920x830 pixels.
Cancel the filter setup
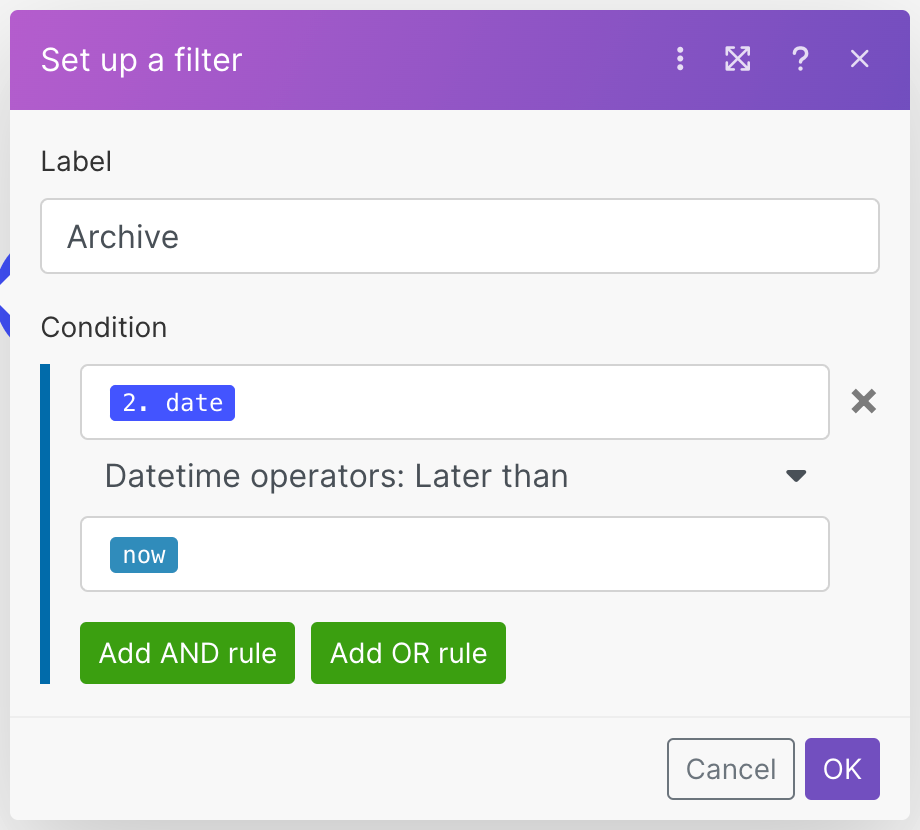(x=730, y=769)
